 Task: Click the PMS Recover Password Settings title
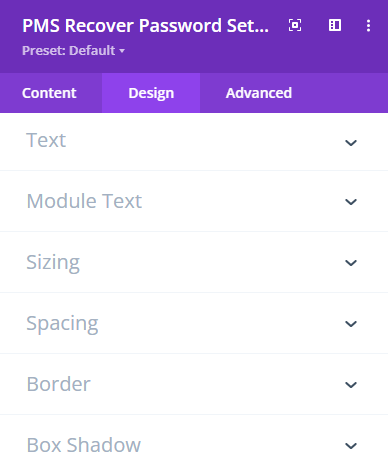point(145,26)
